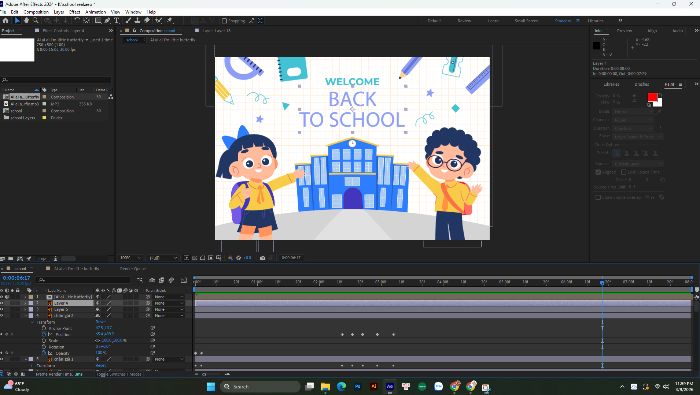Viewport: 700px width, 395px height.
Task: Select the Pan Behind anchor point tool
Action: [87, 21]
